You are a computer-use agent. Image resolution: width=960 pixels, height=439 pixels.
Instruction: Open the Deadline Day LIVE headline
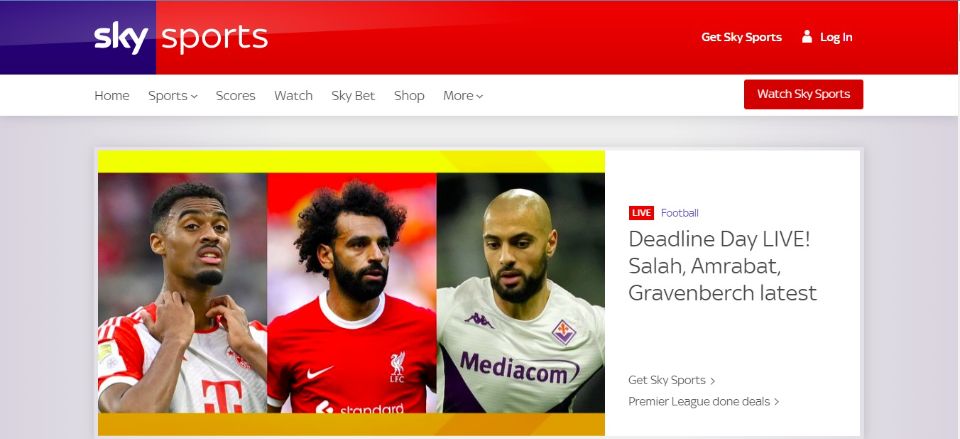click(722, 266)
